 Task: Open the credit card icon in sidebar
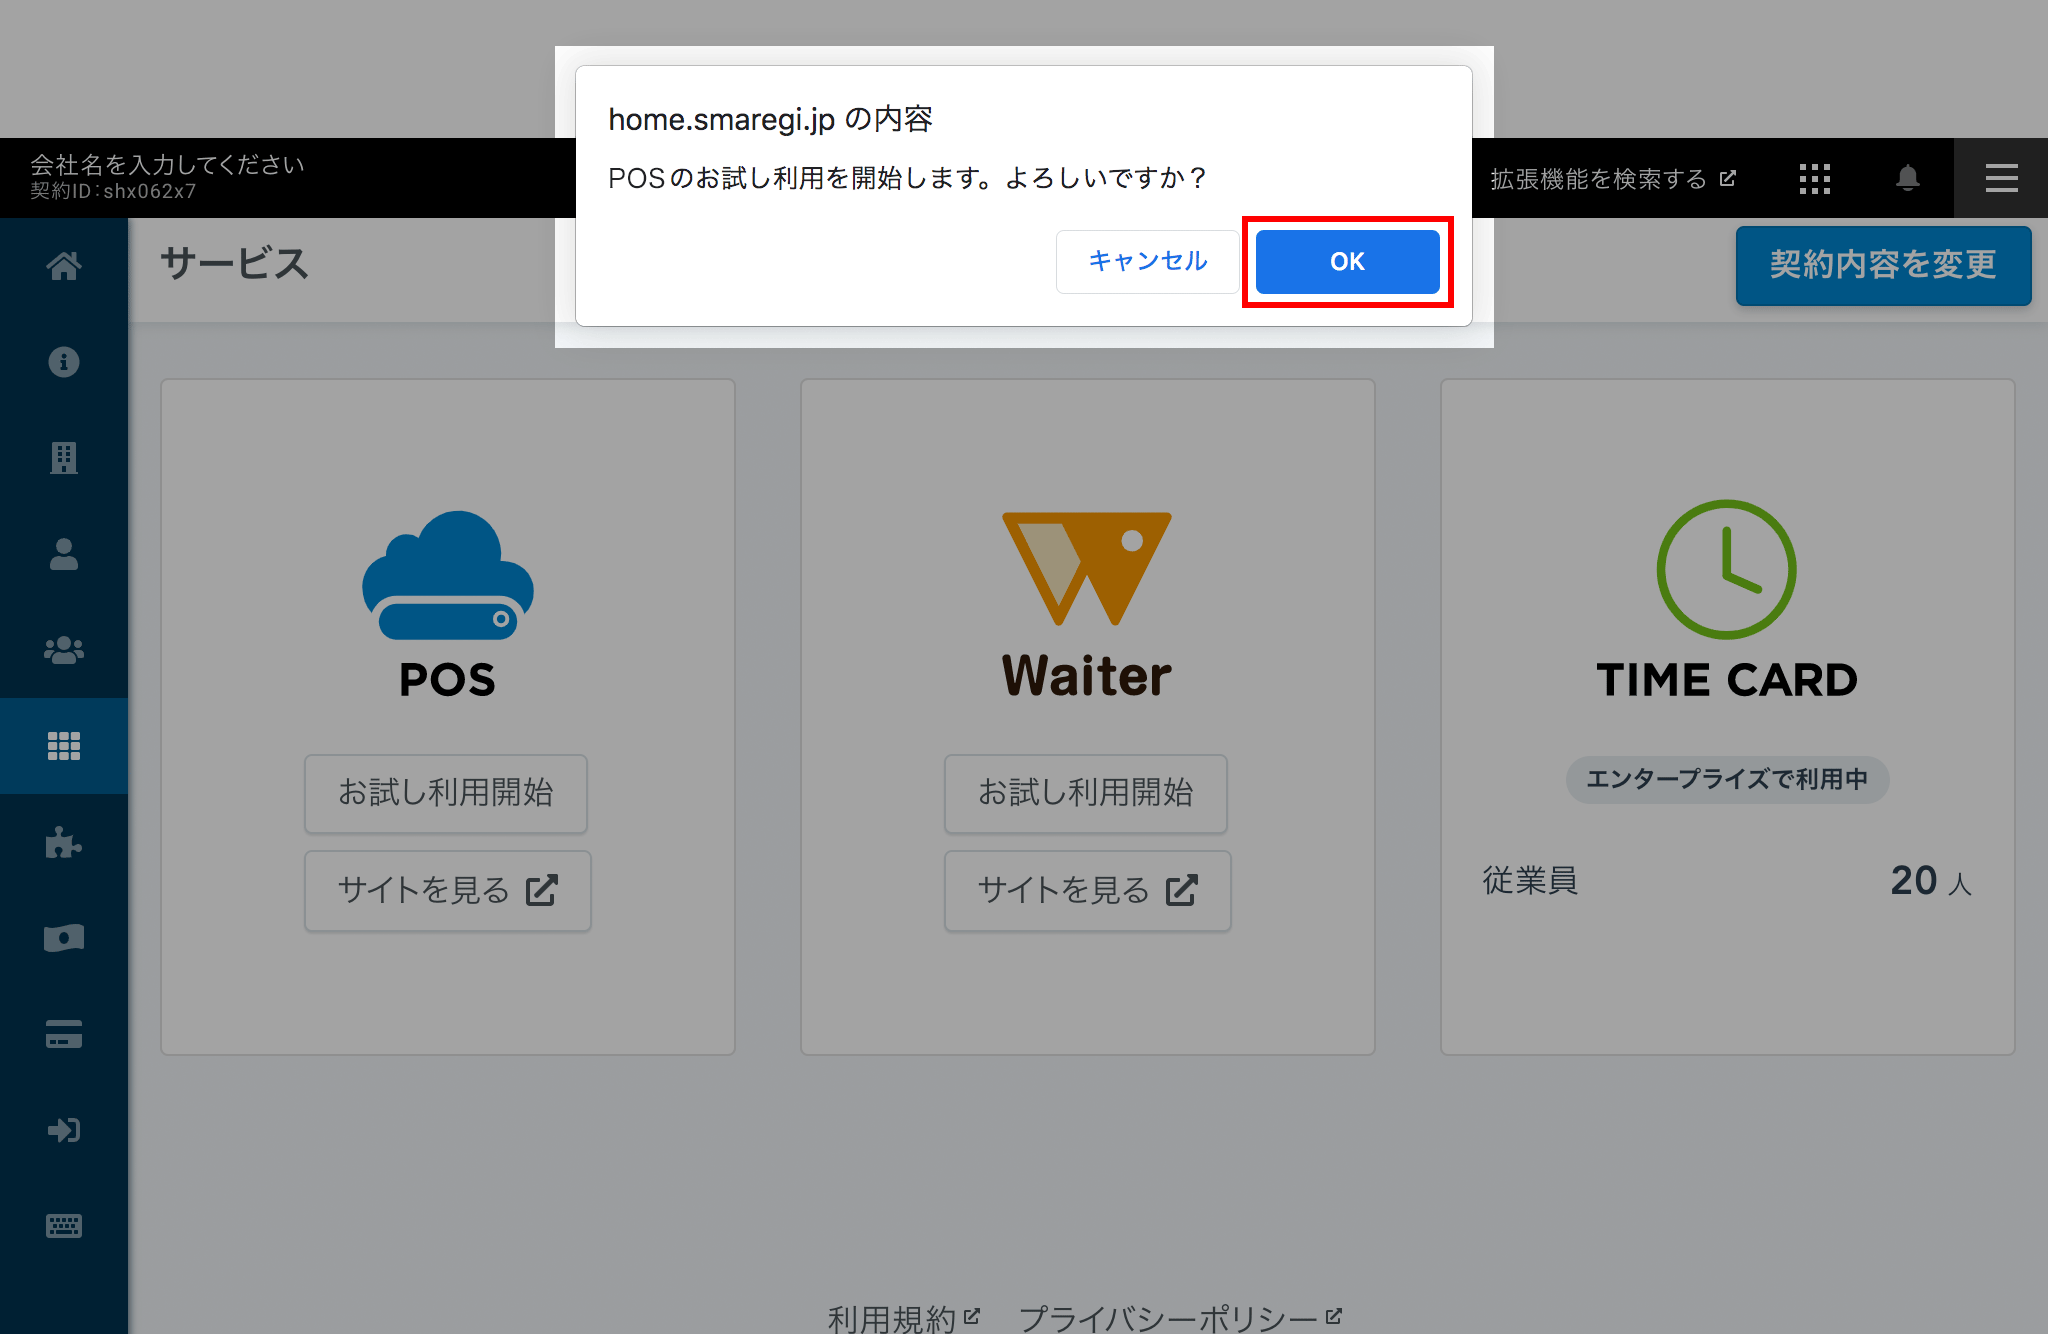pos(64,1034)
